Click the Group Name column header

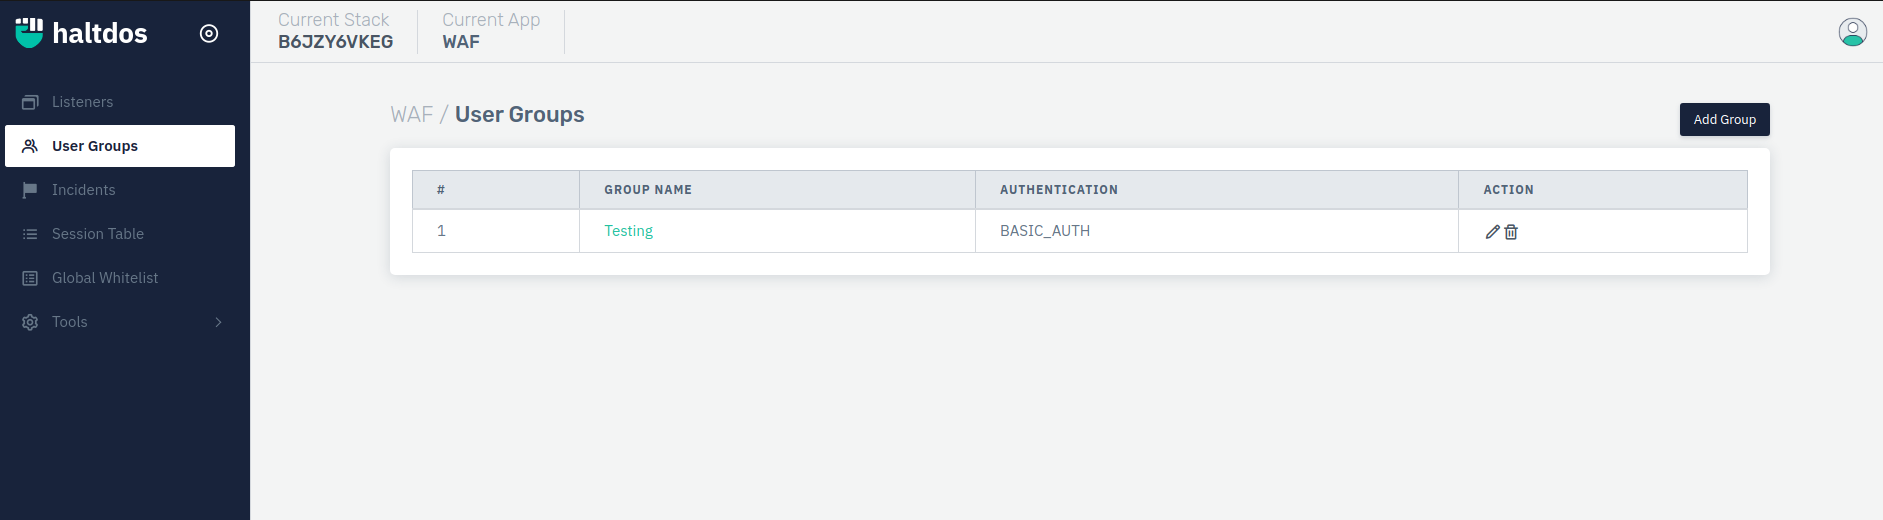(x=648, y=190)
